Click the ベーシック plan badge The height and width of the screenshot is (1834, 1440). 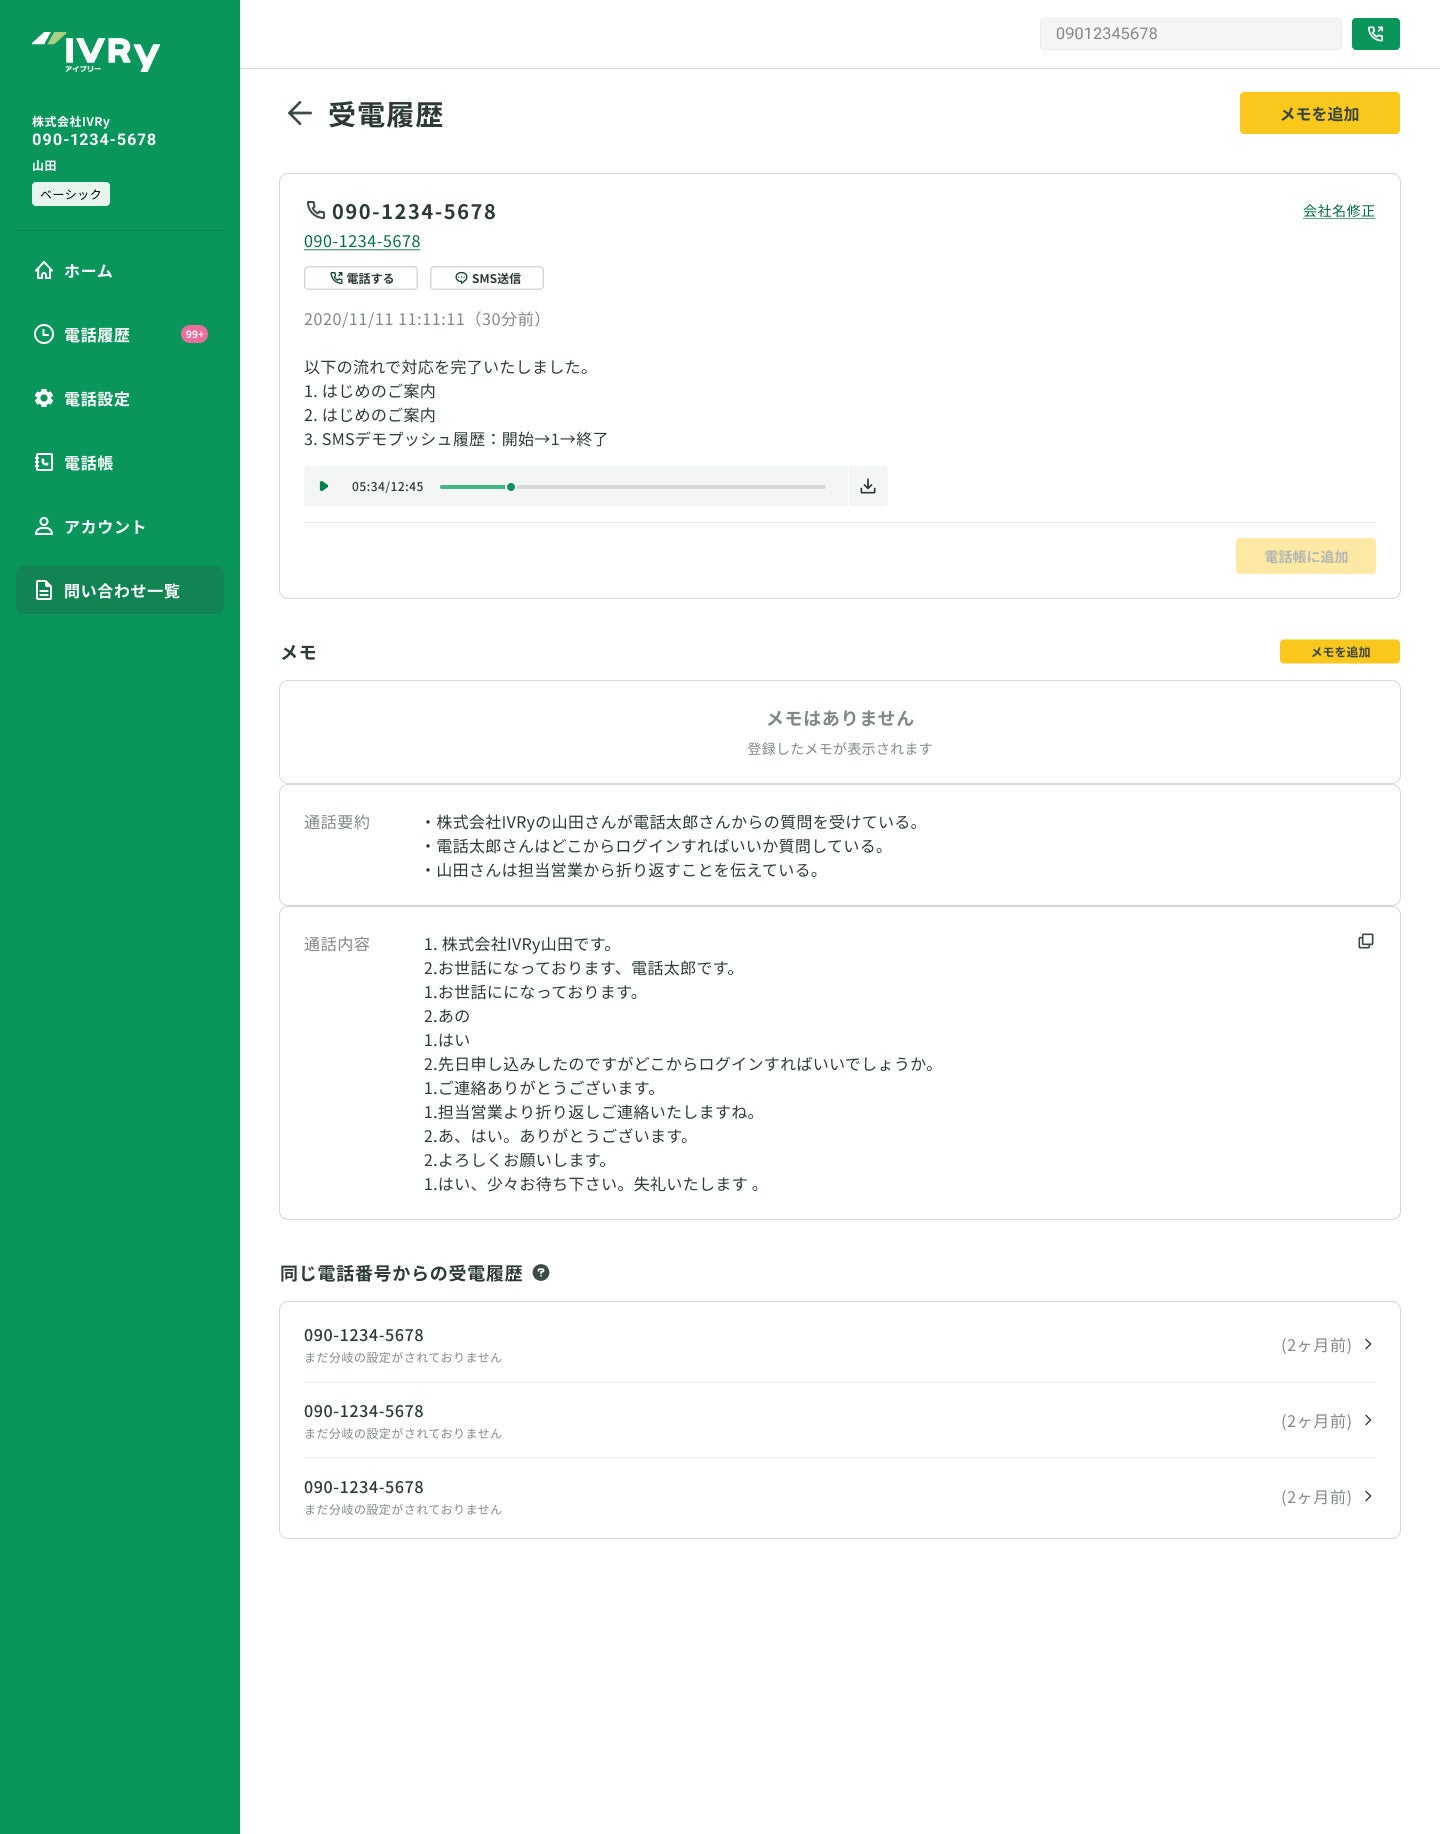(x=71, y=194)
